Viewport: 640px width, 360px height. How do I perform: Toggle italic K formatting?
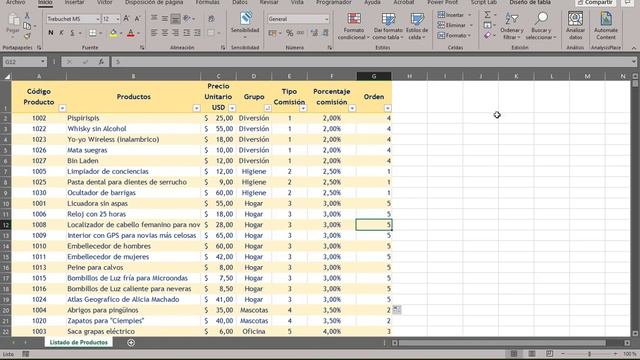(x=62, y=33)
